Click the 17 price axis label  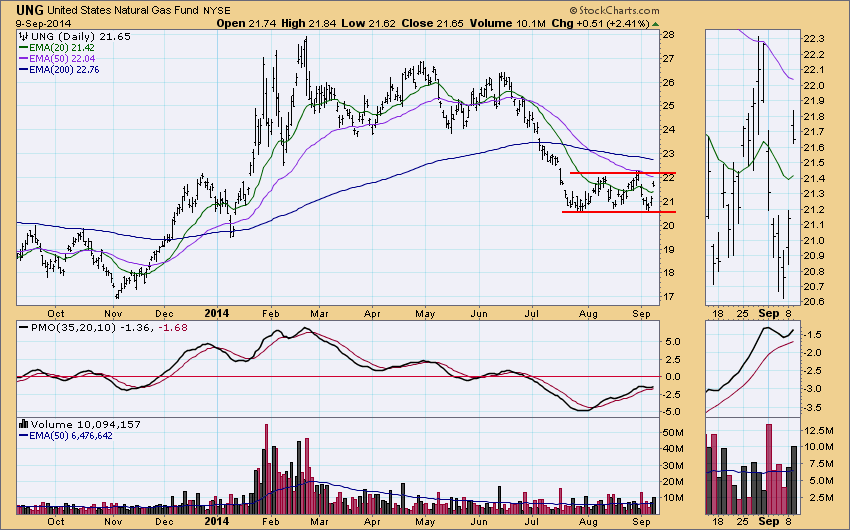pyautogui.click(x=668, y=296)
